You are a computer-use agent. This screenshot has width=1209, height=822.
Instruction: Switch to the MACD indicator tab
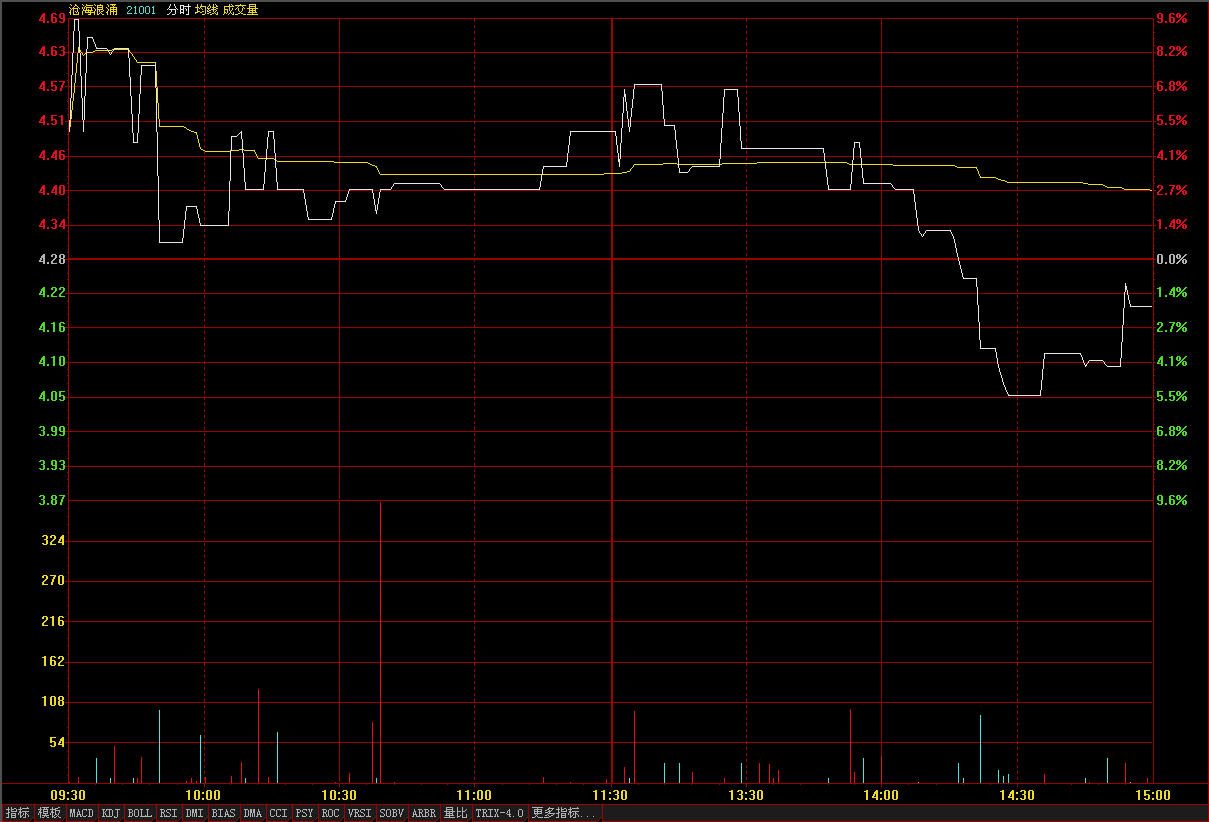81,813
